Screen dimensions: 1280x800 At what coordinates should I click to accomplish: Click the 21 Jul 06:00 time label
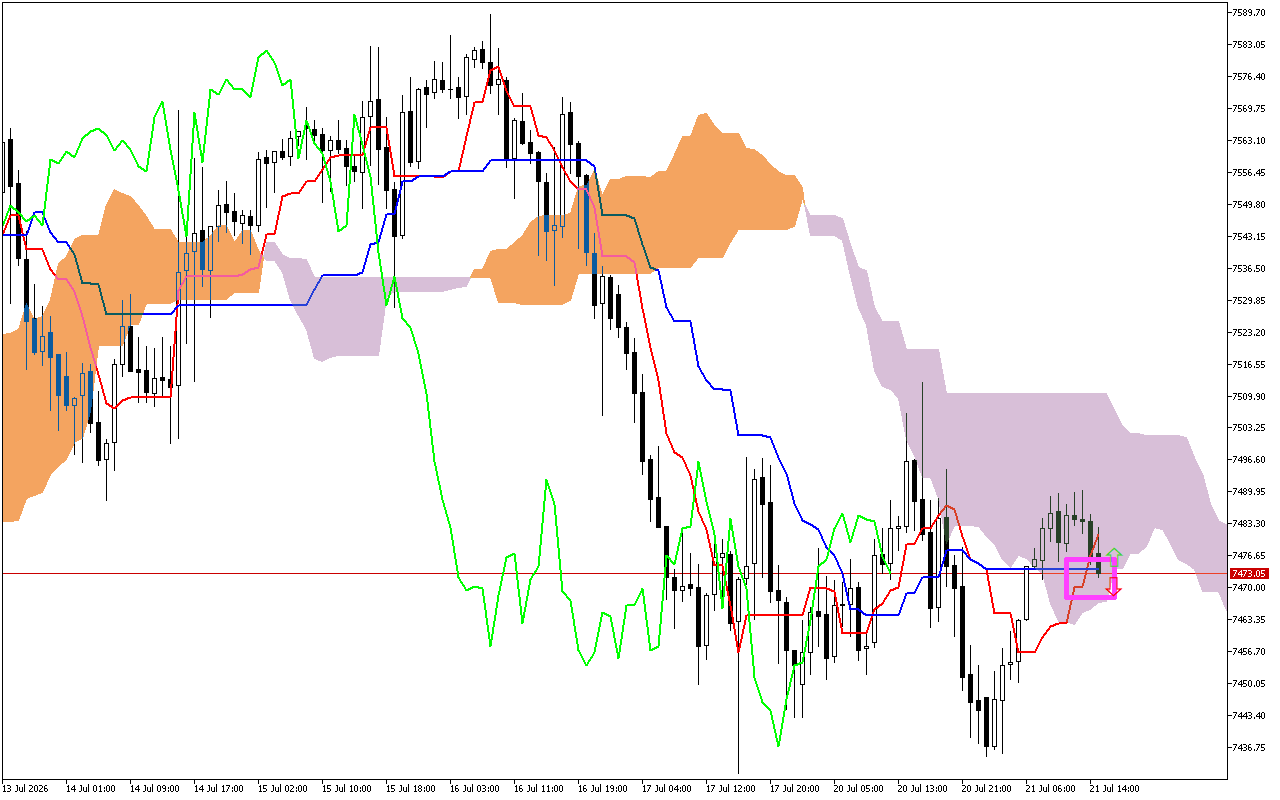tap(1051, 789)
